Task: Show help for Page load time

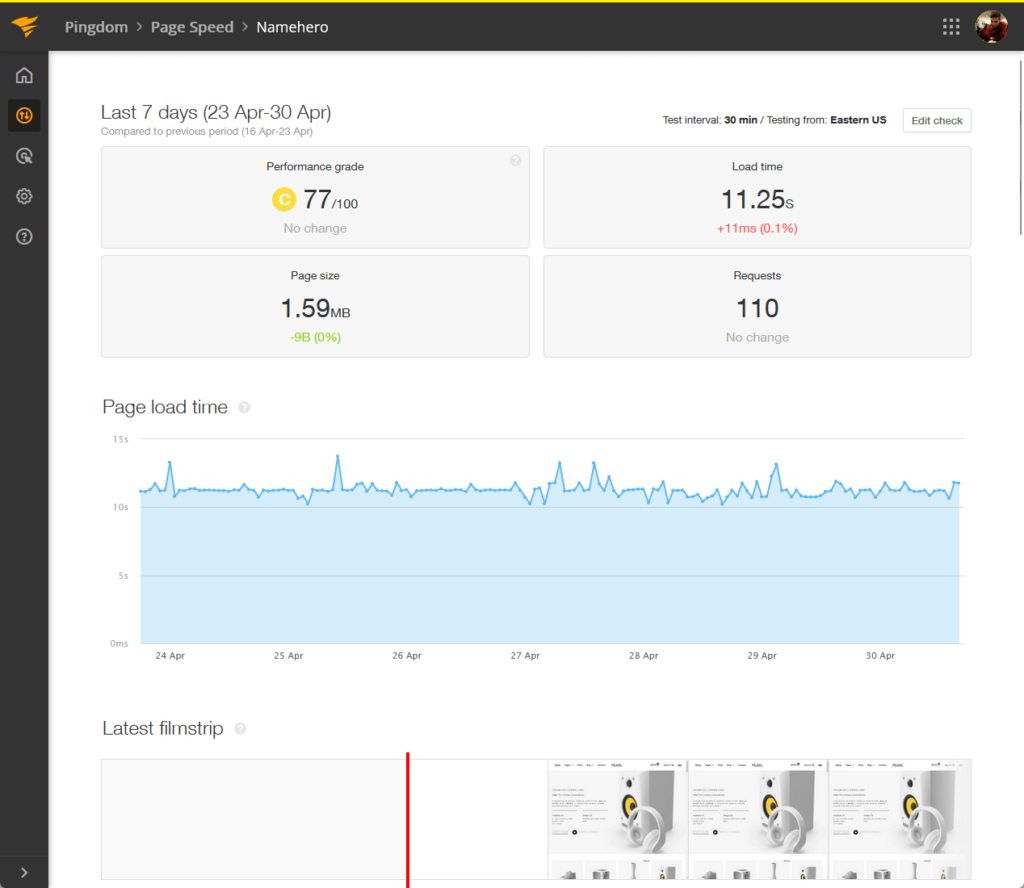Action: click(244, 407)
